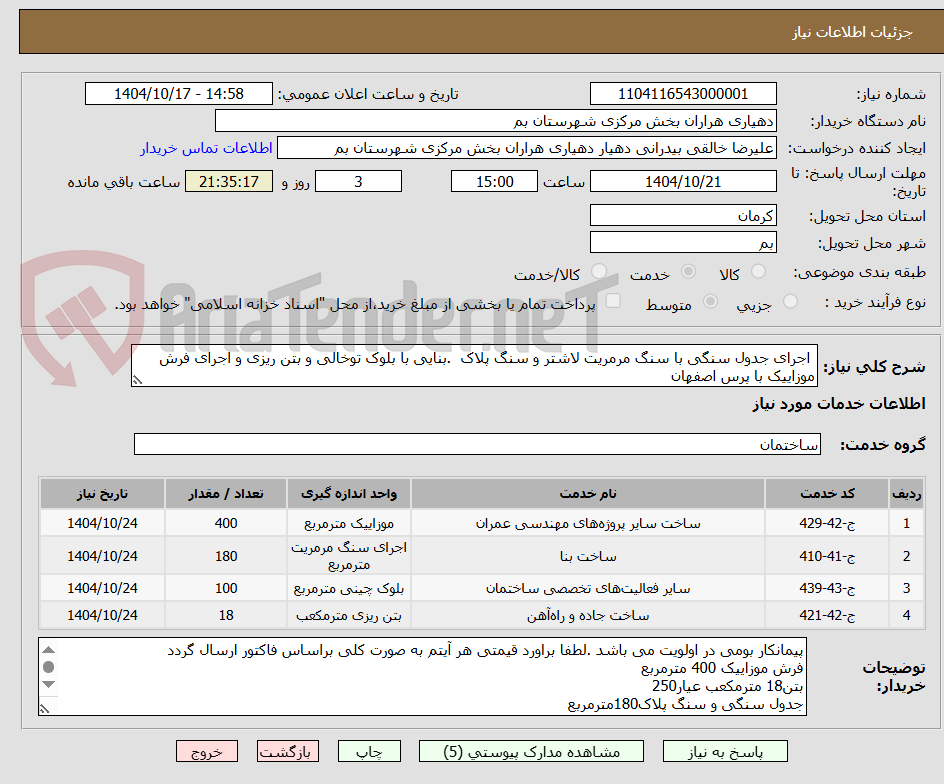Click the خروج exit button
The image size is (944, 784).
(206, 751)
